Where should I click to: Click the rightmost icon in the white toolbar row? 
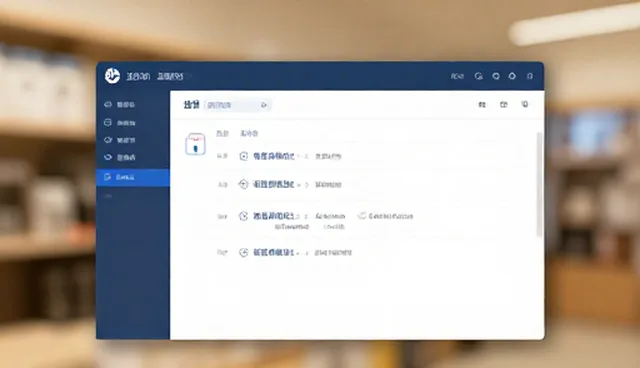525,104
